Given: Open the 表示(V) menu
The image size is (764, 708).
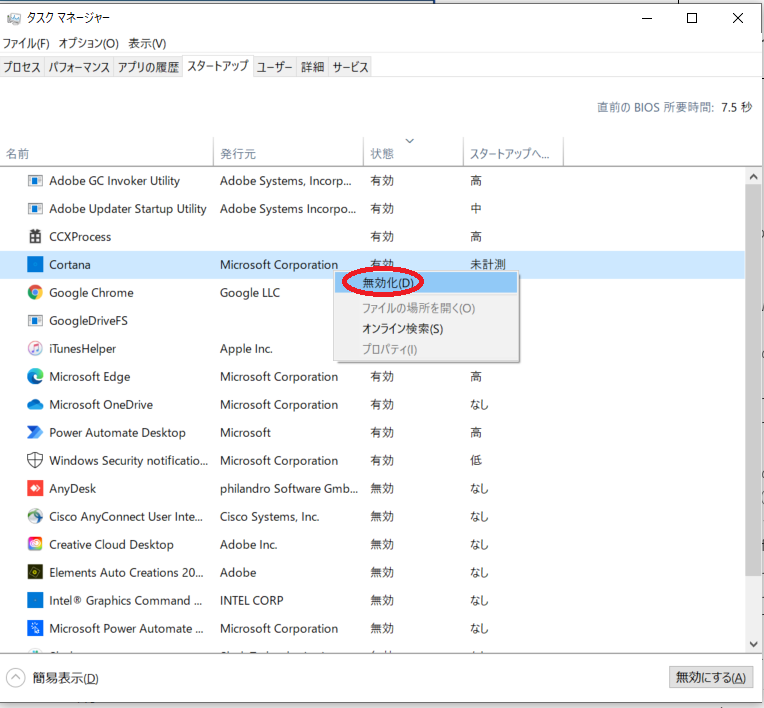Looking at the screenshot, I should 147,44.
